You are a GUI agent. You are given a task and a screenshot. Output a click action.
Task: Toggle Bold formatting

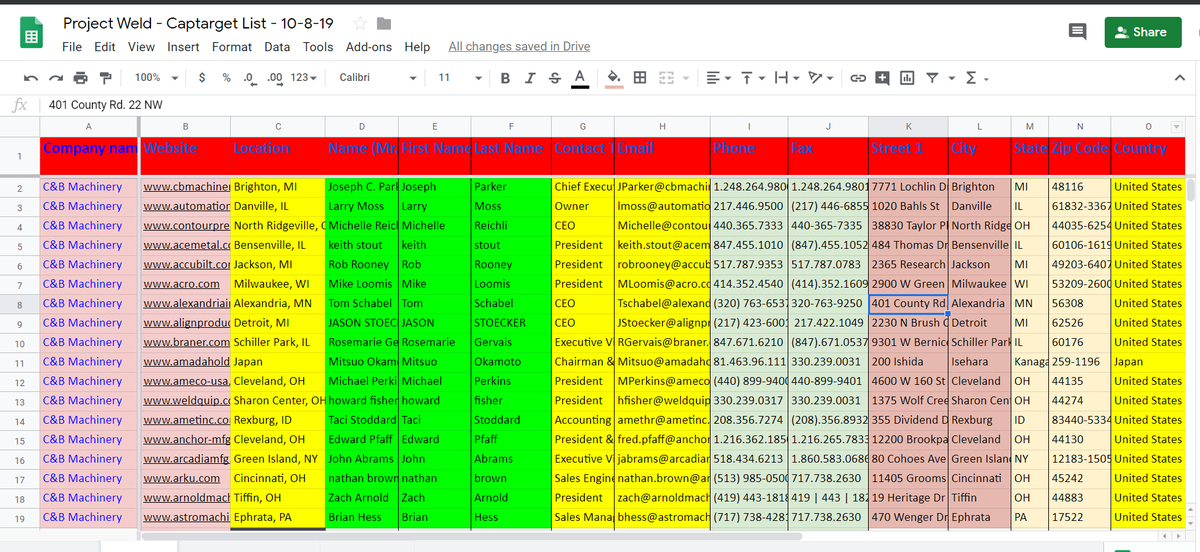click(505, 78)
